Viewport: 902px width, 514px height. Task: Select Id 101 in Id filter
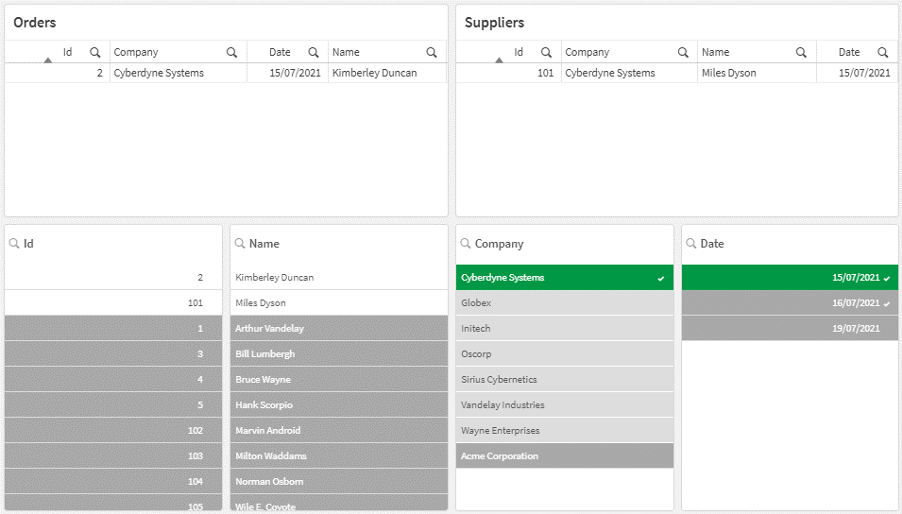pyautogui.click(x=113, y=303)
